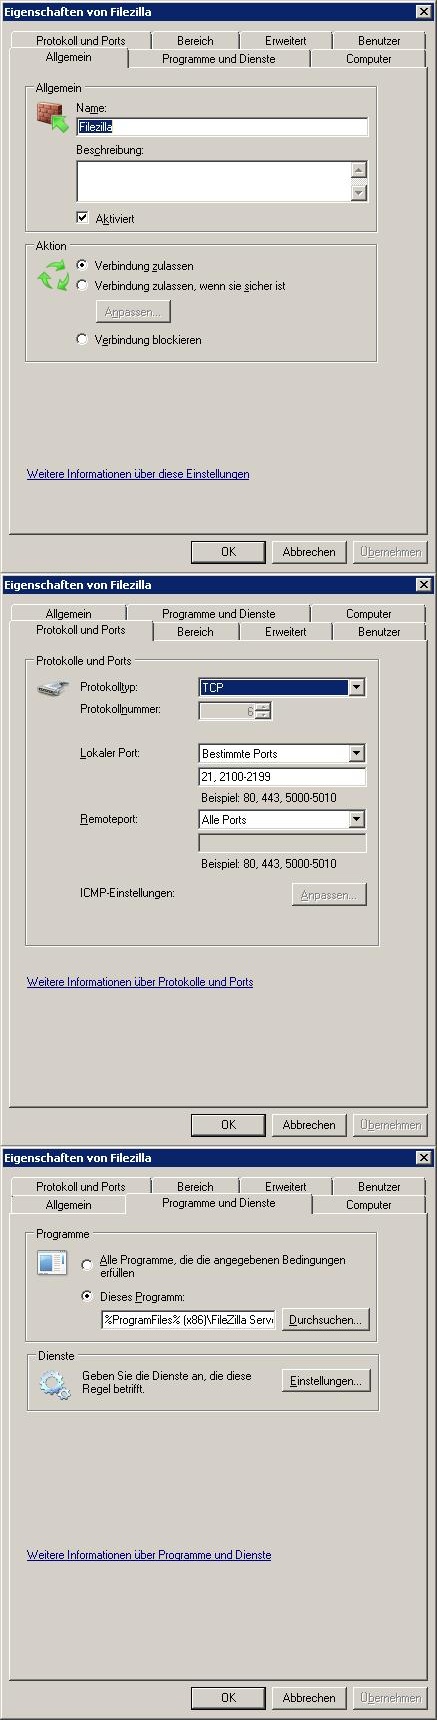Click OK in the Protokolle und Ports window
Image resolution: width=437 pixels, height=1722 pixels.
tap(228, 1125)
